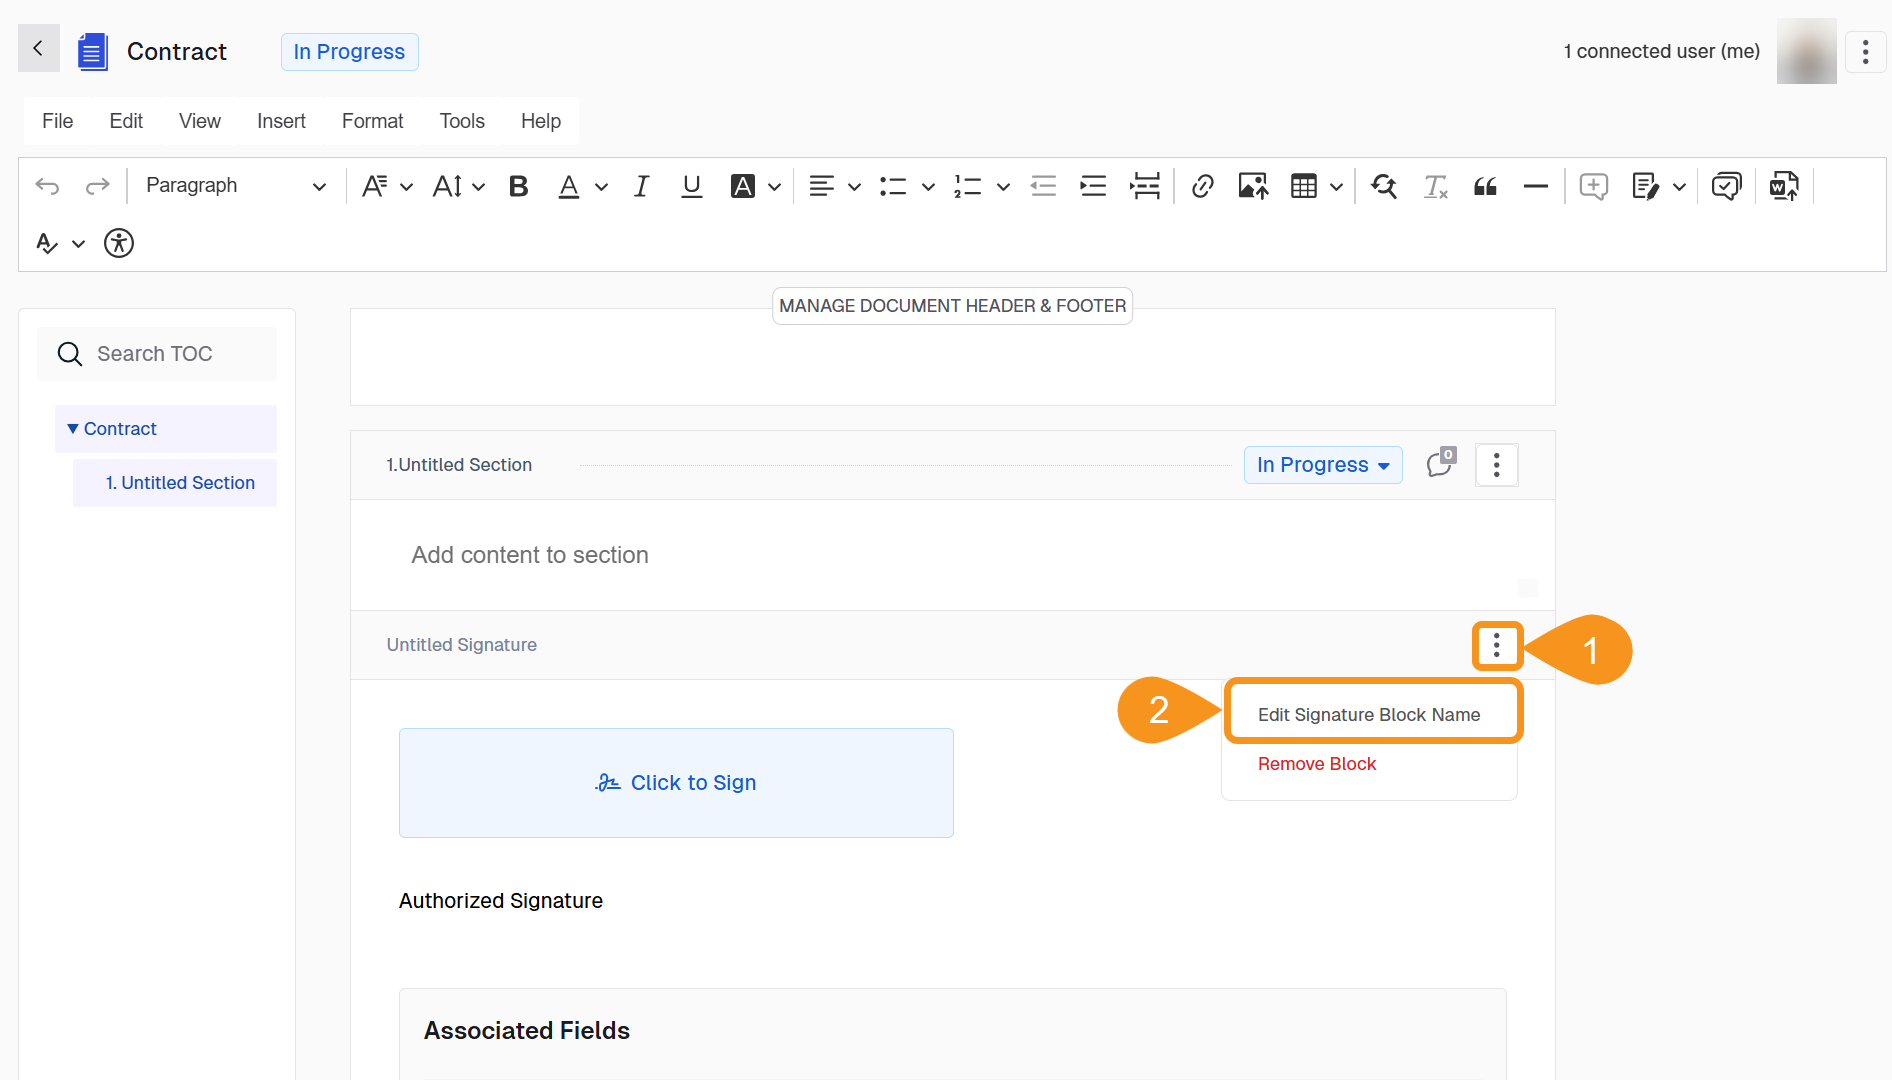Click the insert image icon
The image size is (1892, 1080).
tap(1252, 186)
